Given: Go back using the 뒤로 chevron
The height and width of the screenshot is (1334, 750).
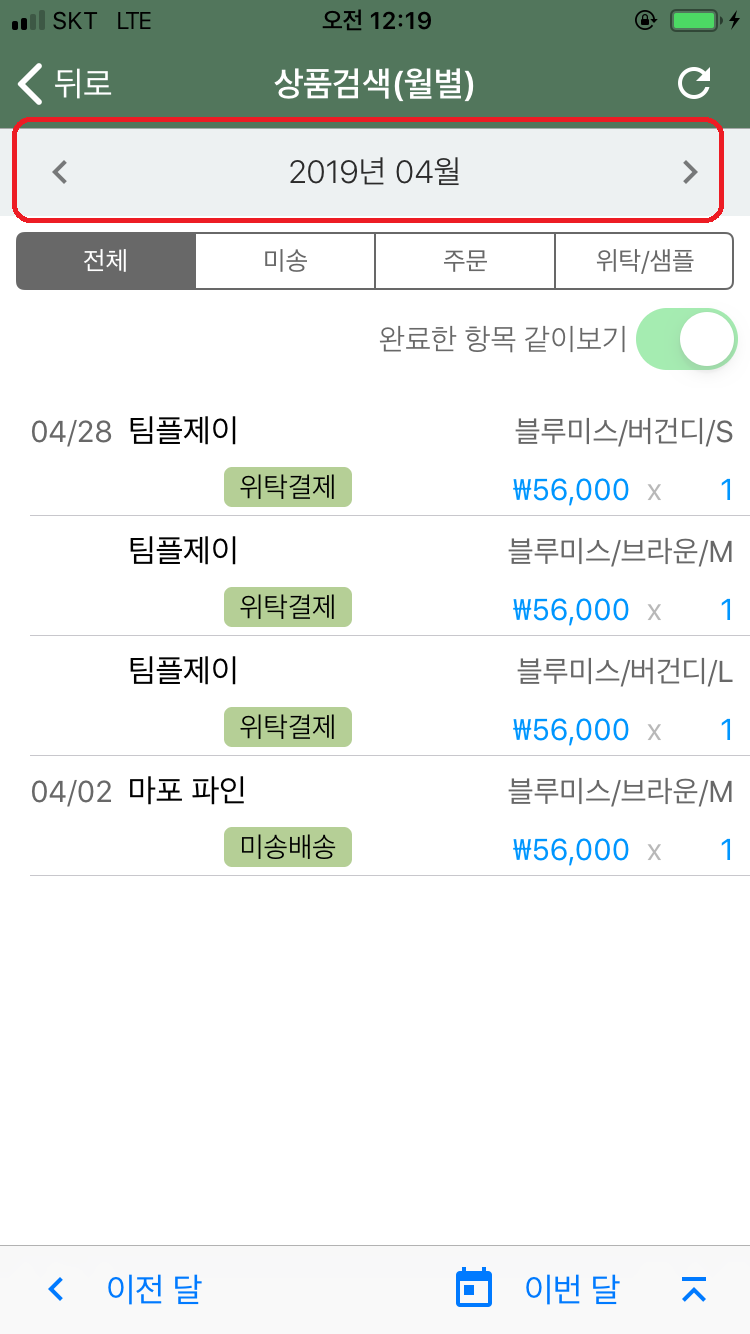Looking at the screenshot, I should [x=32, y=84].
